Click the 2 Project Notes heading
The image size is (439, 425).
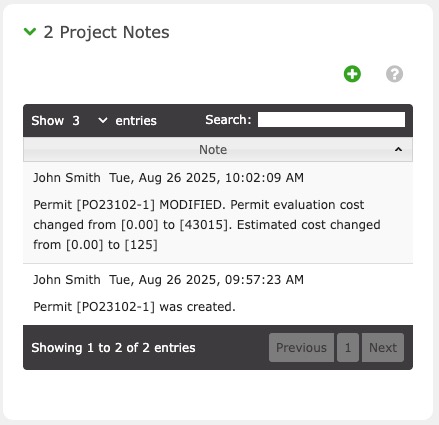[x=106, y=32]
